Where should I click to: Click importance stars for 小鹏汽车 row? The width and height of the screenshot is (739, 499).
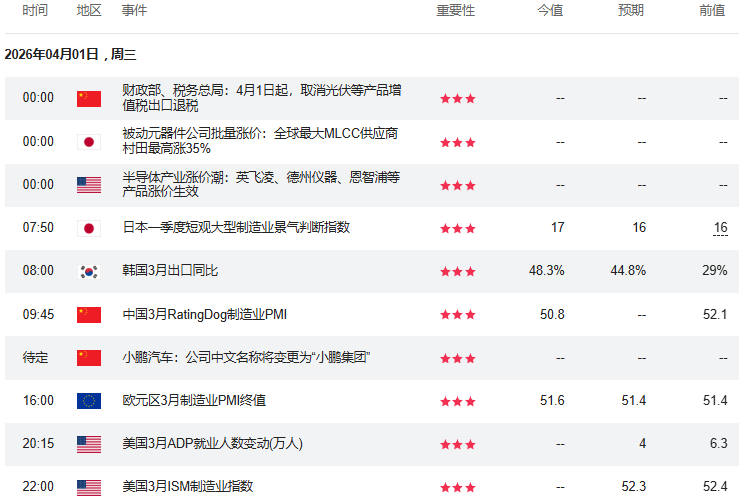[458, 359]
